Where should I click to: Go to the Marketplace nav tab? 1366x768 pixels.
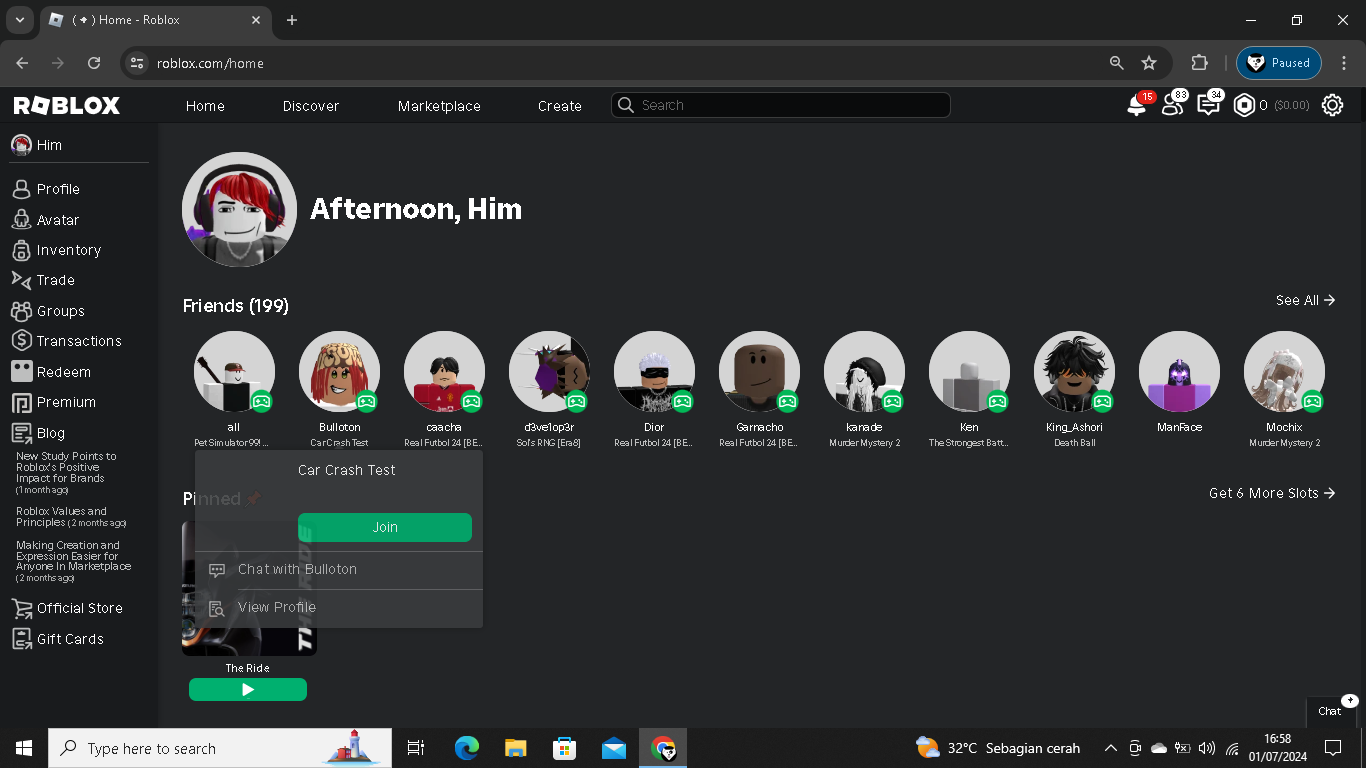coord(439,106)
